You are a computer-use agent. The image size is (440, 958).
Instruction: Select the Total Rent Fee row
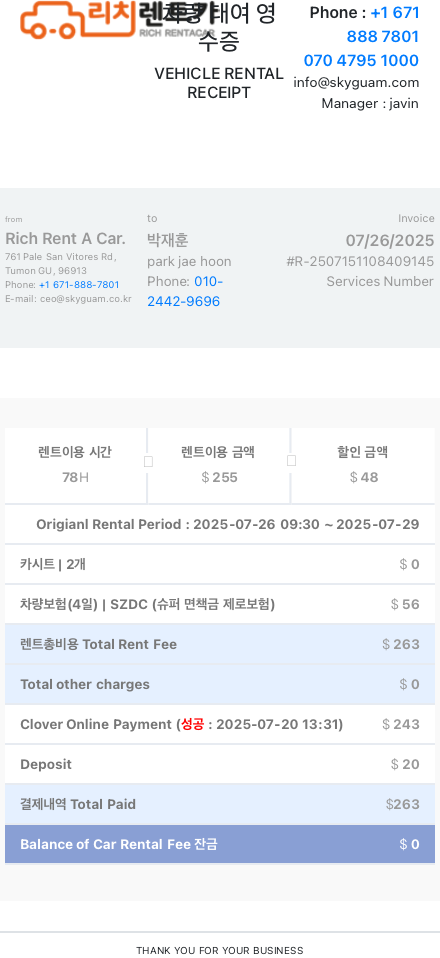tap(220, 644)
